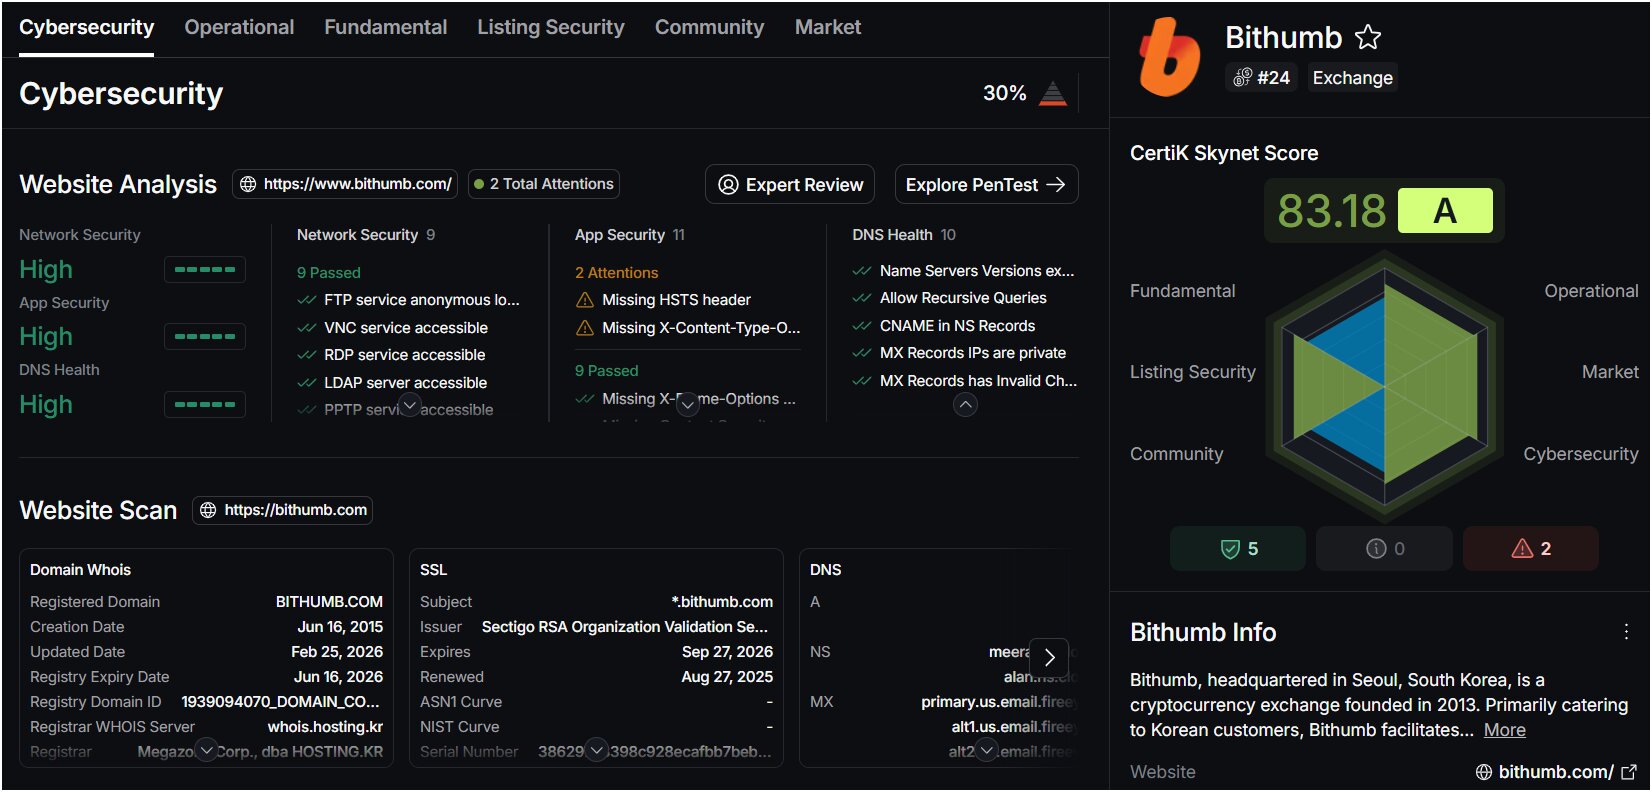Click the globe icon in Website Scan URL
1652x792 pixels.
(208, 510)
